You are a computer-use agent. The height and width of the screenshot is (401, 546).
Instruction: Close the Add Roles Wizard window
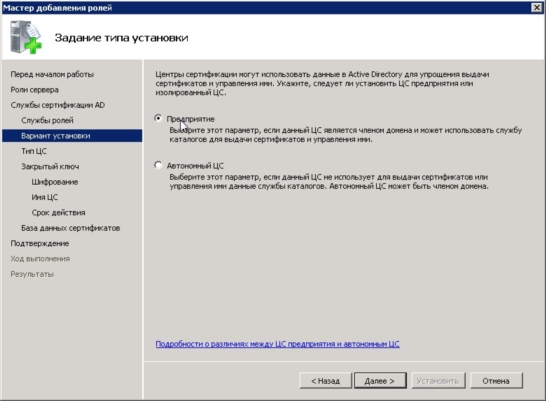pos(537,7)
